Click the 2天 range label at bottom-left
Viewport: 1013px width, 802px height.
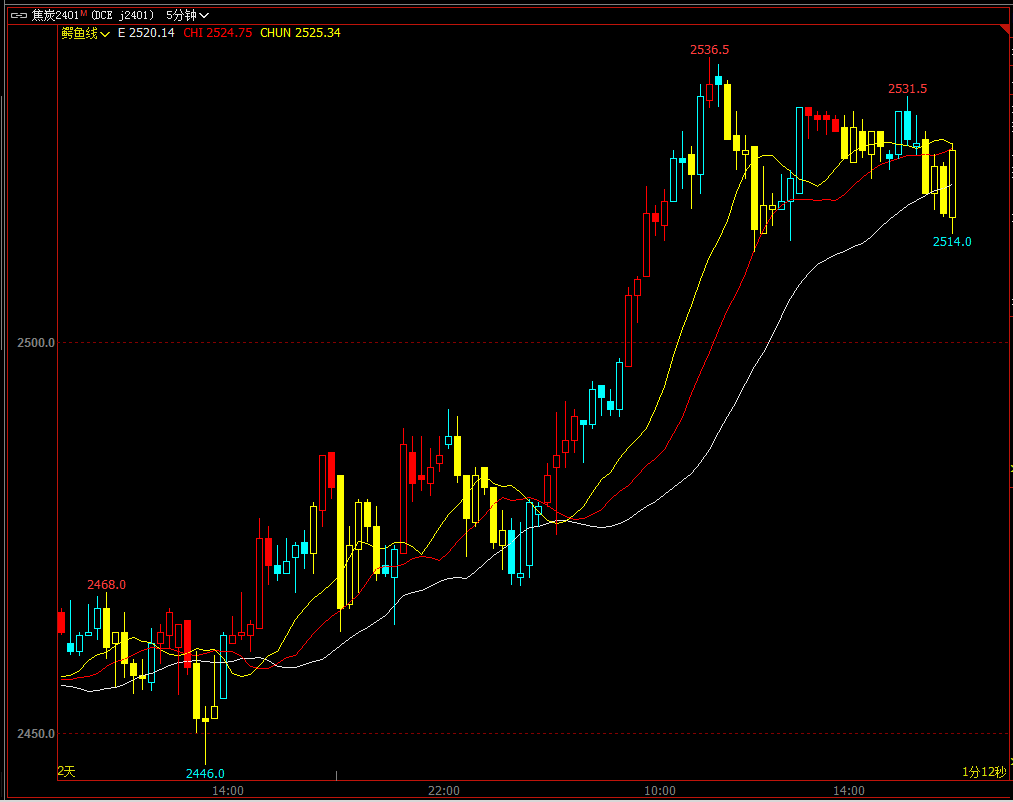click(x=66, y=771)
